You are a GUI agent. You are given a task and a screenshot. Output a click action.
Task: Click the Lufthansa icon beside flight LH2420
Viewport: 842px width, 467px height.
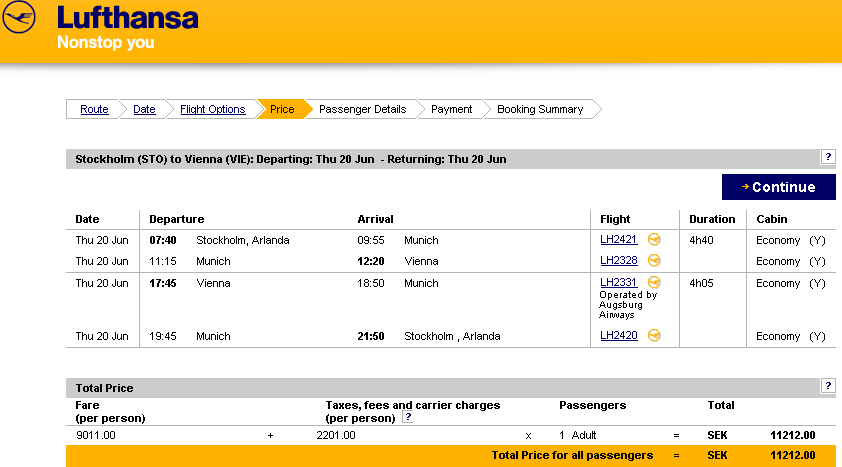[654, 336]
